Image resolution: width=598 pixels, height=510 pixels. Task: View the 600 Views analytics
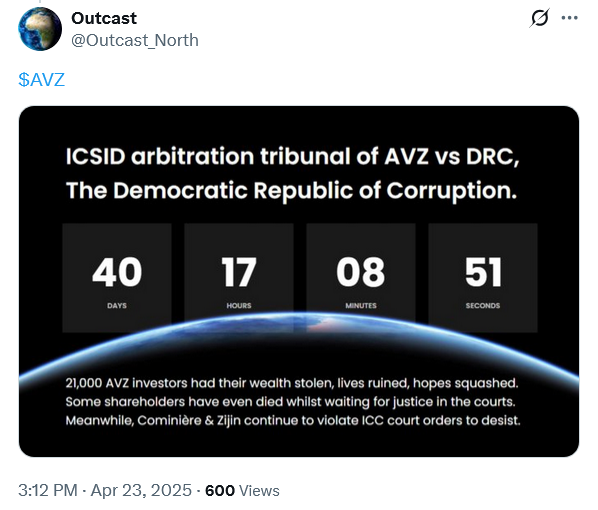click(242, 491)
